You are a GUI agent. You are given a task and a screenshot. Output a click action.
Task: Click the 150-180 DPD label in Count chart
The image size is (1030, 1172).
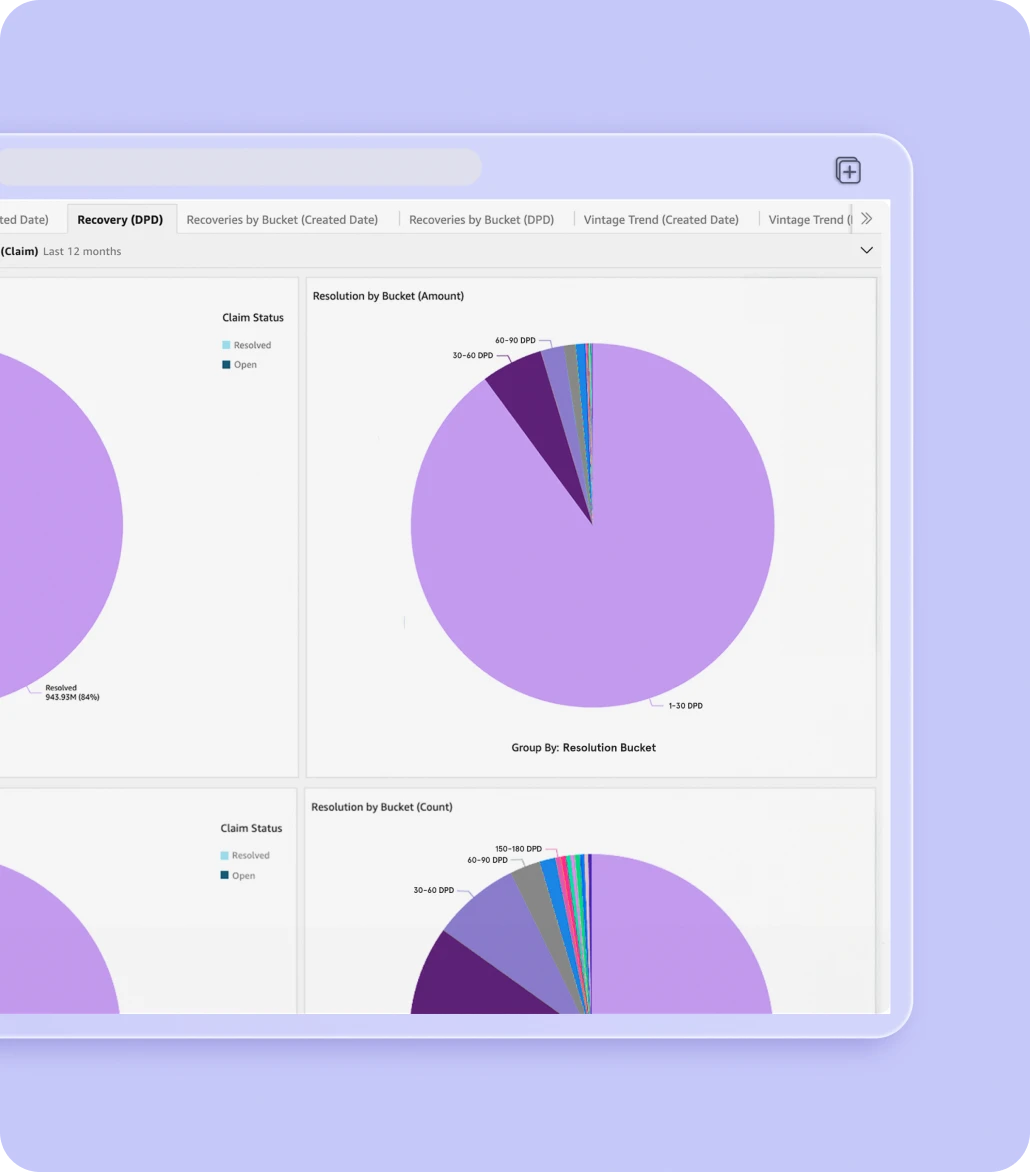tap(518, 849)
